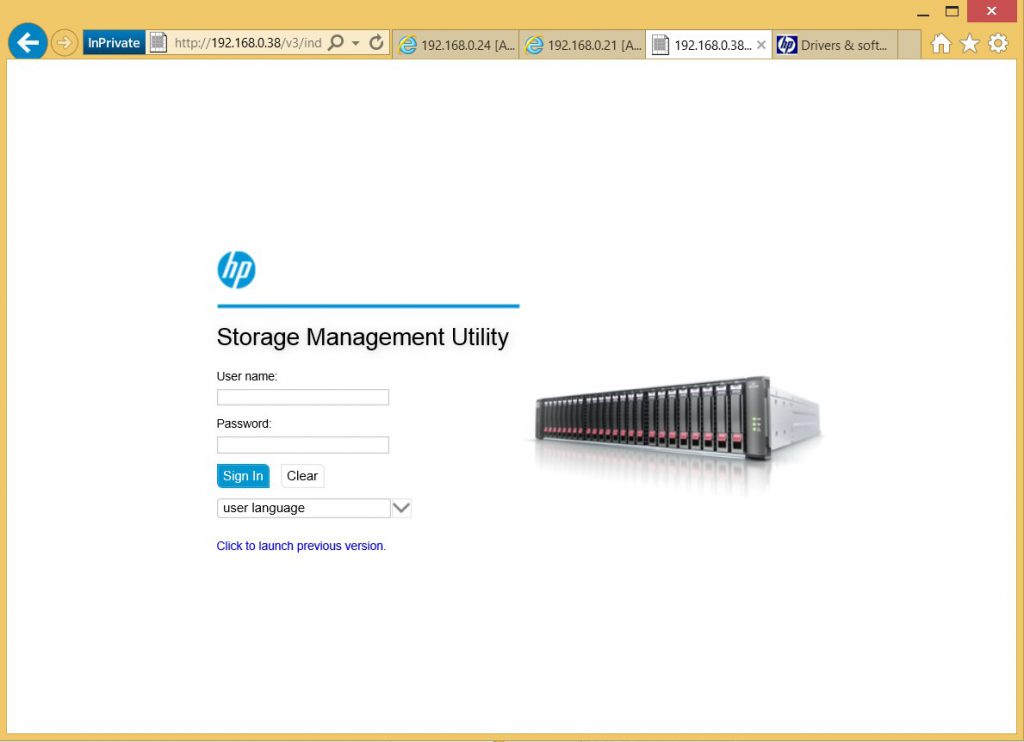Click the InPrivate indicator badge
This screenshot has width=1024, height=742.
click(114, 43)
